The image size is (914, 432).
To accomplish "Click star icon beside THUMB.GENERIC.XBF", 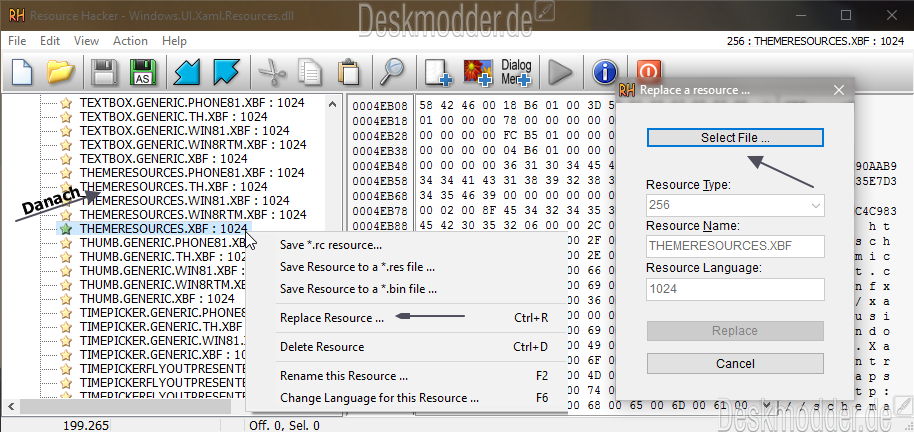I will [x=66, y=299].
